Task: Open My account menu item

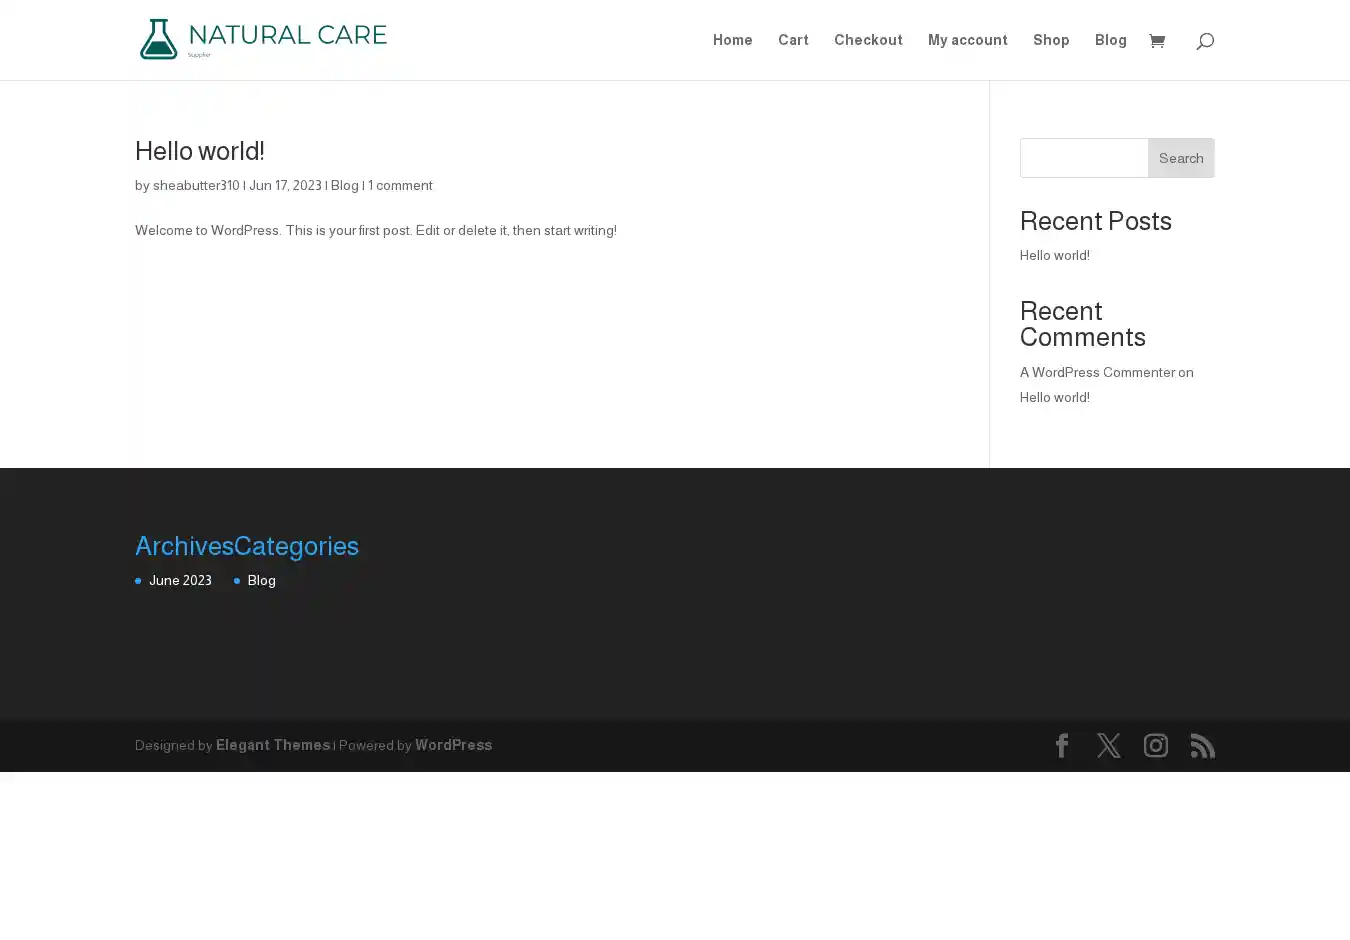Action: pos(967,40)
